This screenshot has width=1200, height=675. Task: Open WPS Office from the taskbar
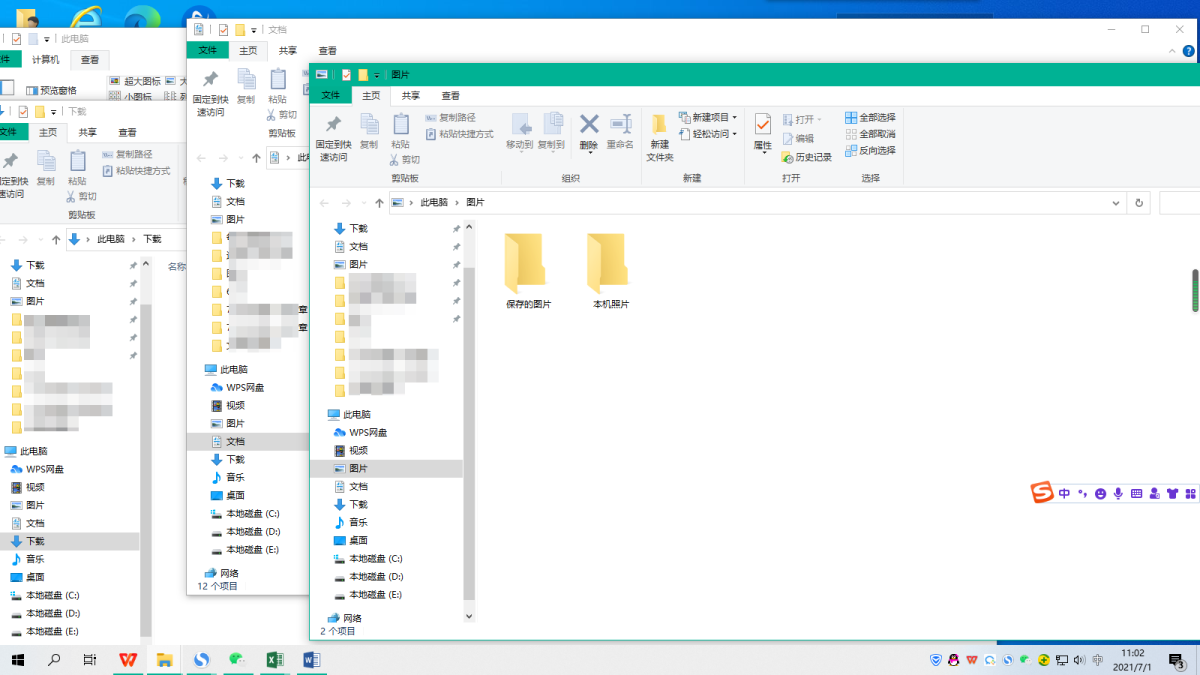(x=128, y=660)
